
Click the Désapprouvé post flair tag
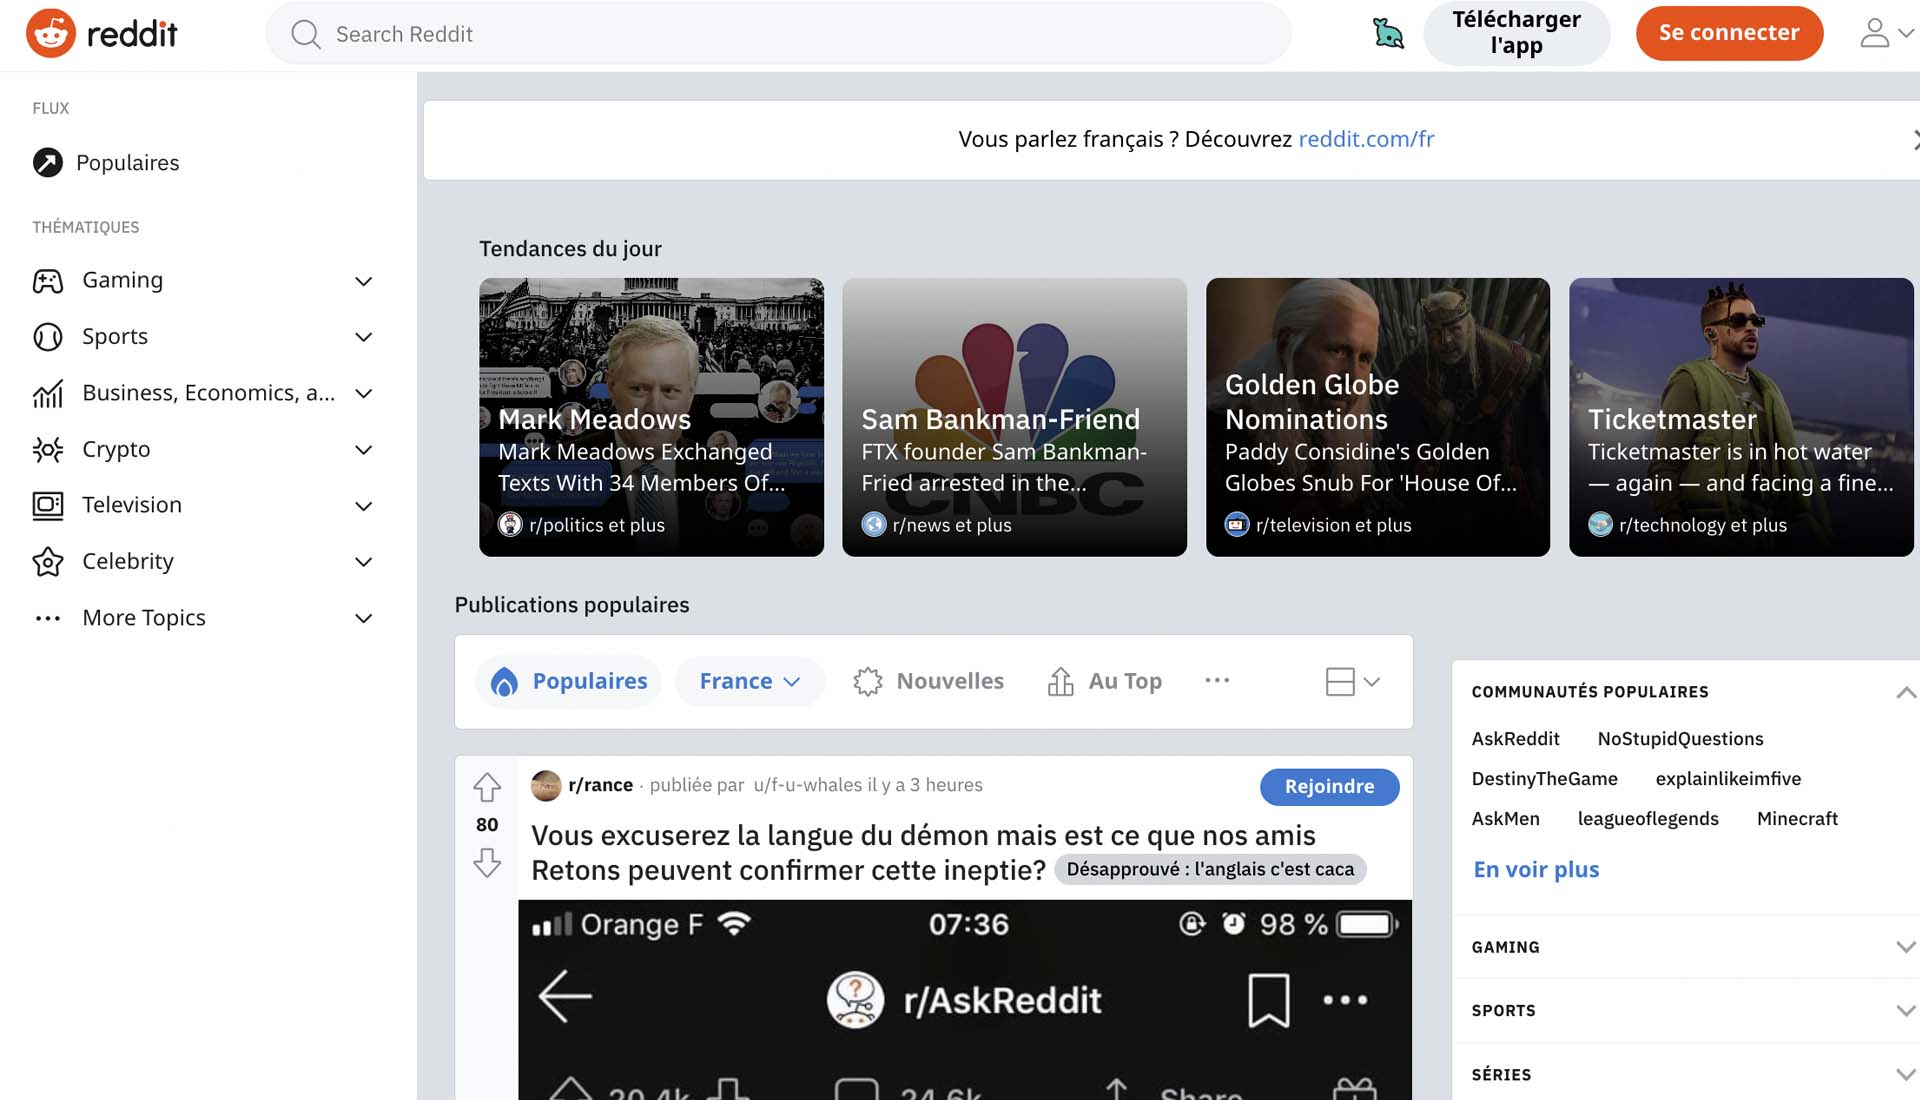(x=1210, y=870)
